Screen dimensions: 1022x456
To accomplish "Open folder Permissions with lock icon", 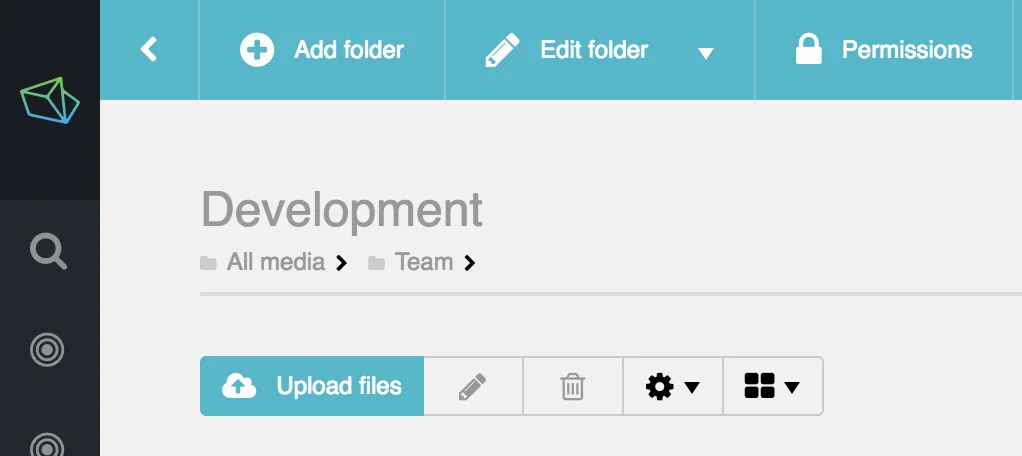I will pos(883,50).
